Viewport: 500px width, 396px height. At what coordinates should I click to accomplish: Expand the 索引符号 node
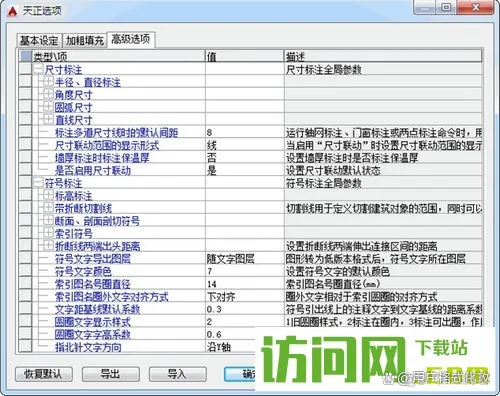(49, 233)
